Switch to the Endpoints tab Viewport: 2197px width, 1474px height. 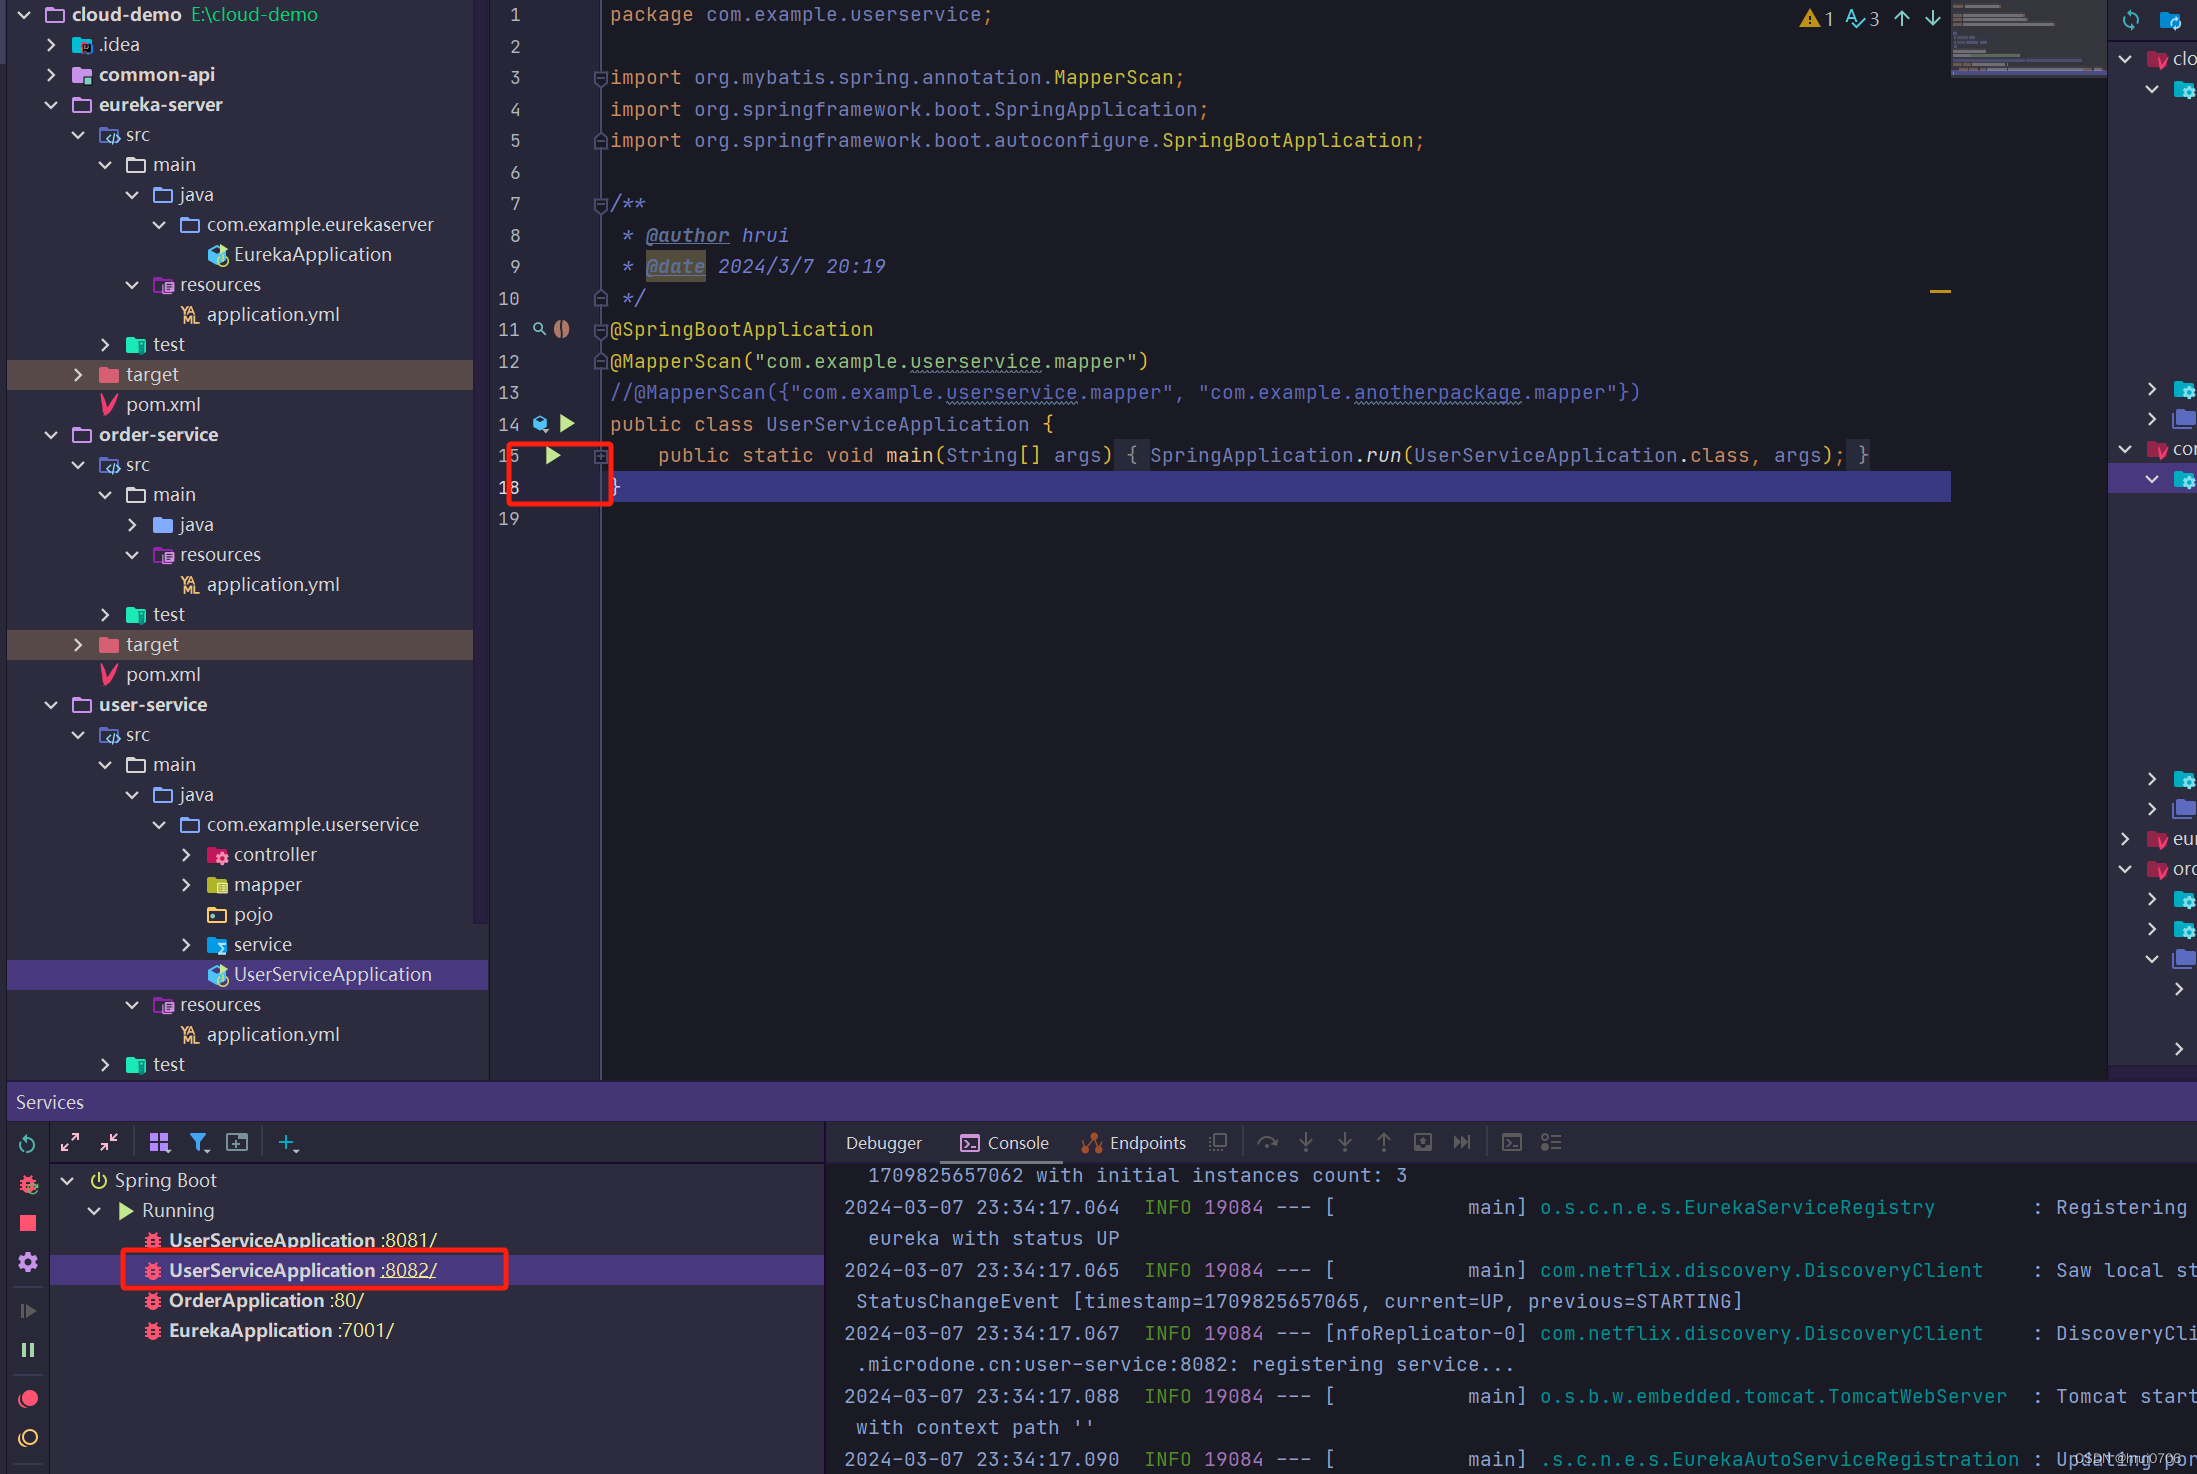coord(1134,1143)
